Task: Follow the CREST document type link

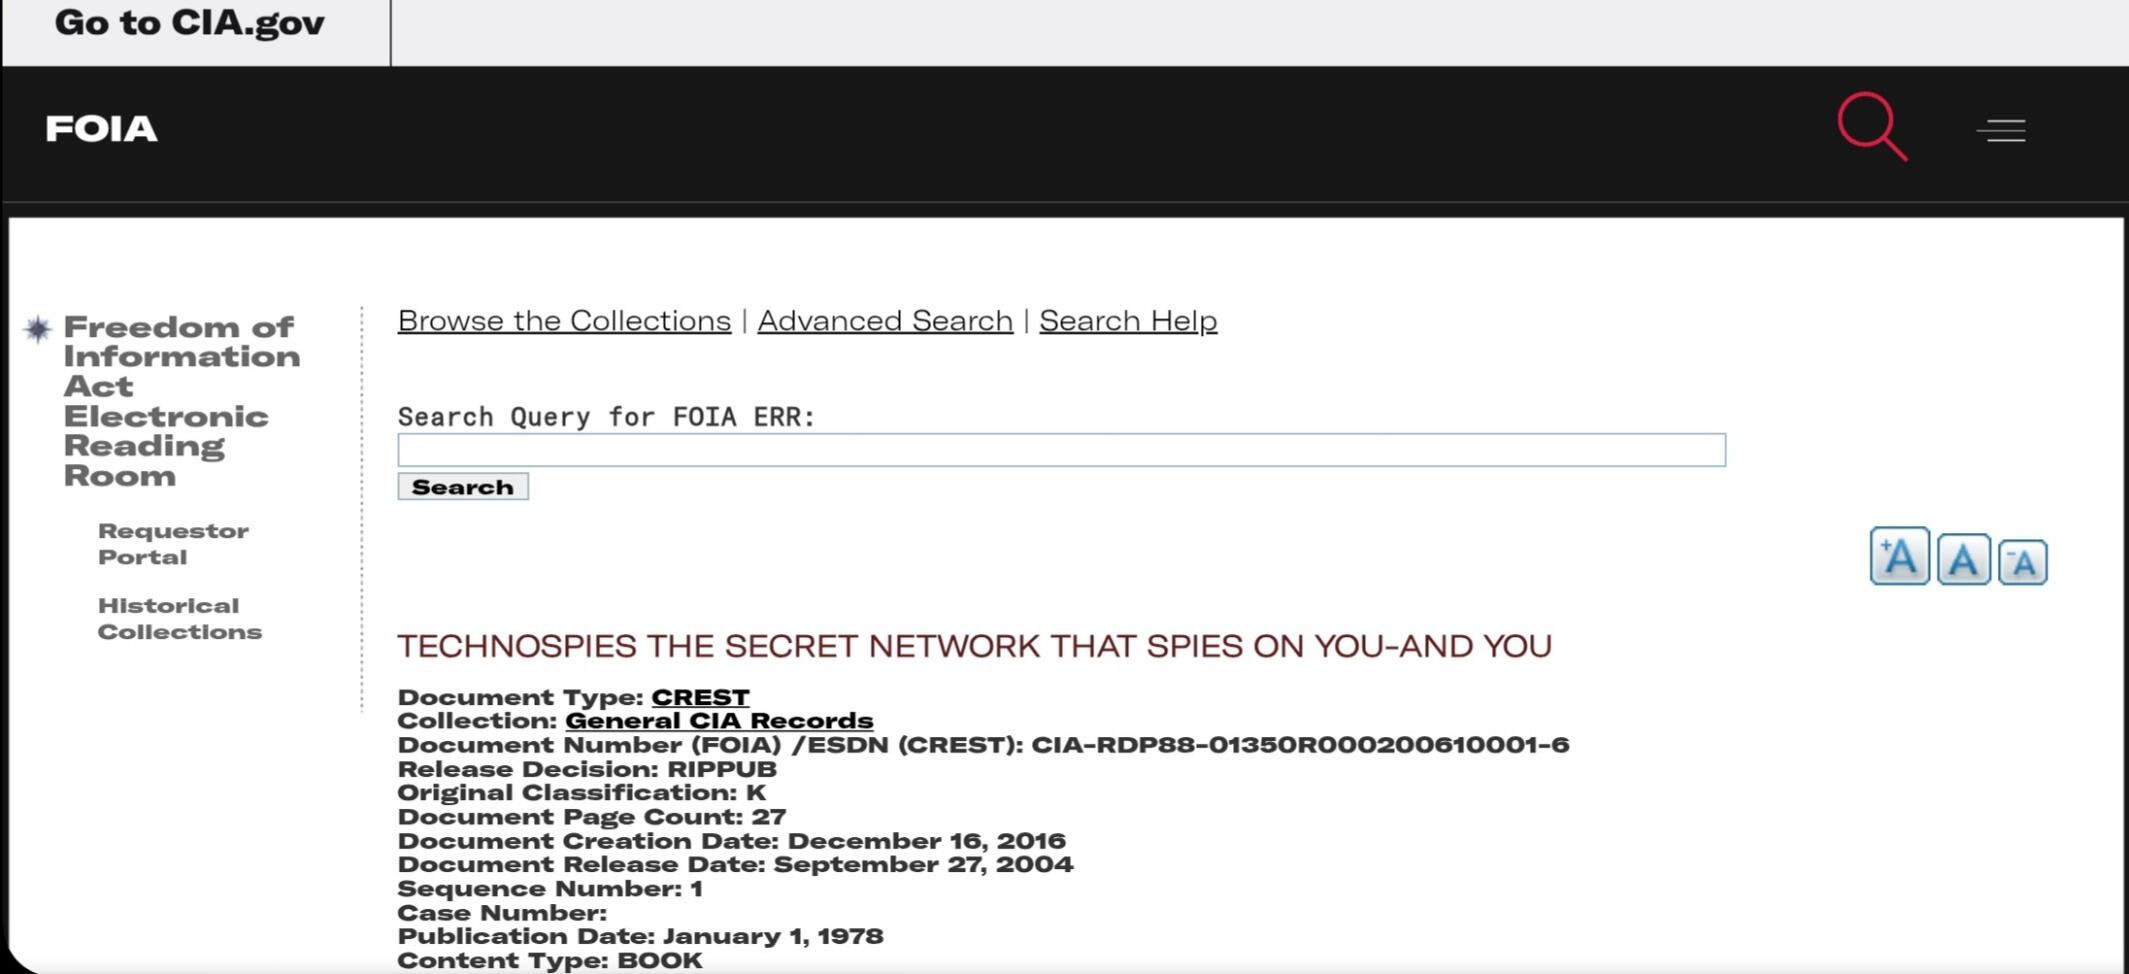Action: pos(700,697)
